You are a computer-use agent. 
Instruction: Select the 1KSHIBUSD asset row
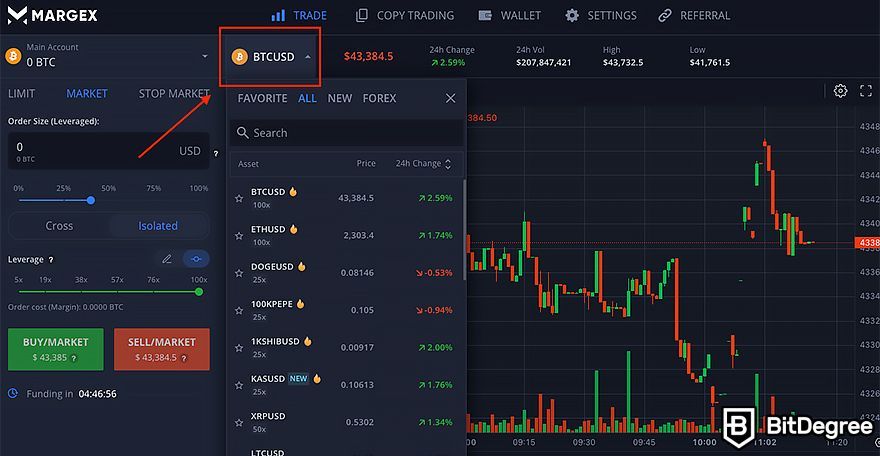click(x=346, y=347)
